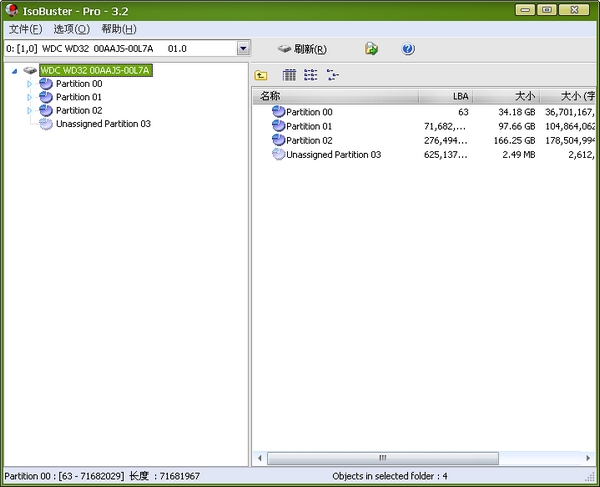
Task: Switch to large icons grid view
Action: (289, 75)
